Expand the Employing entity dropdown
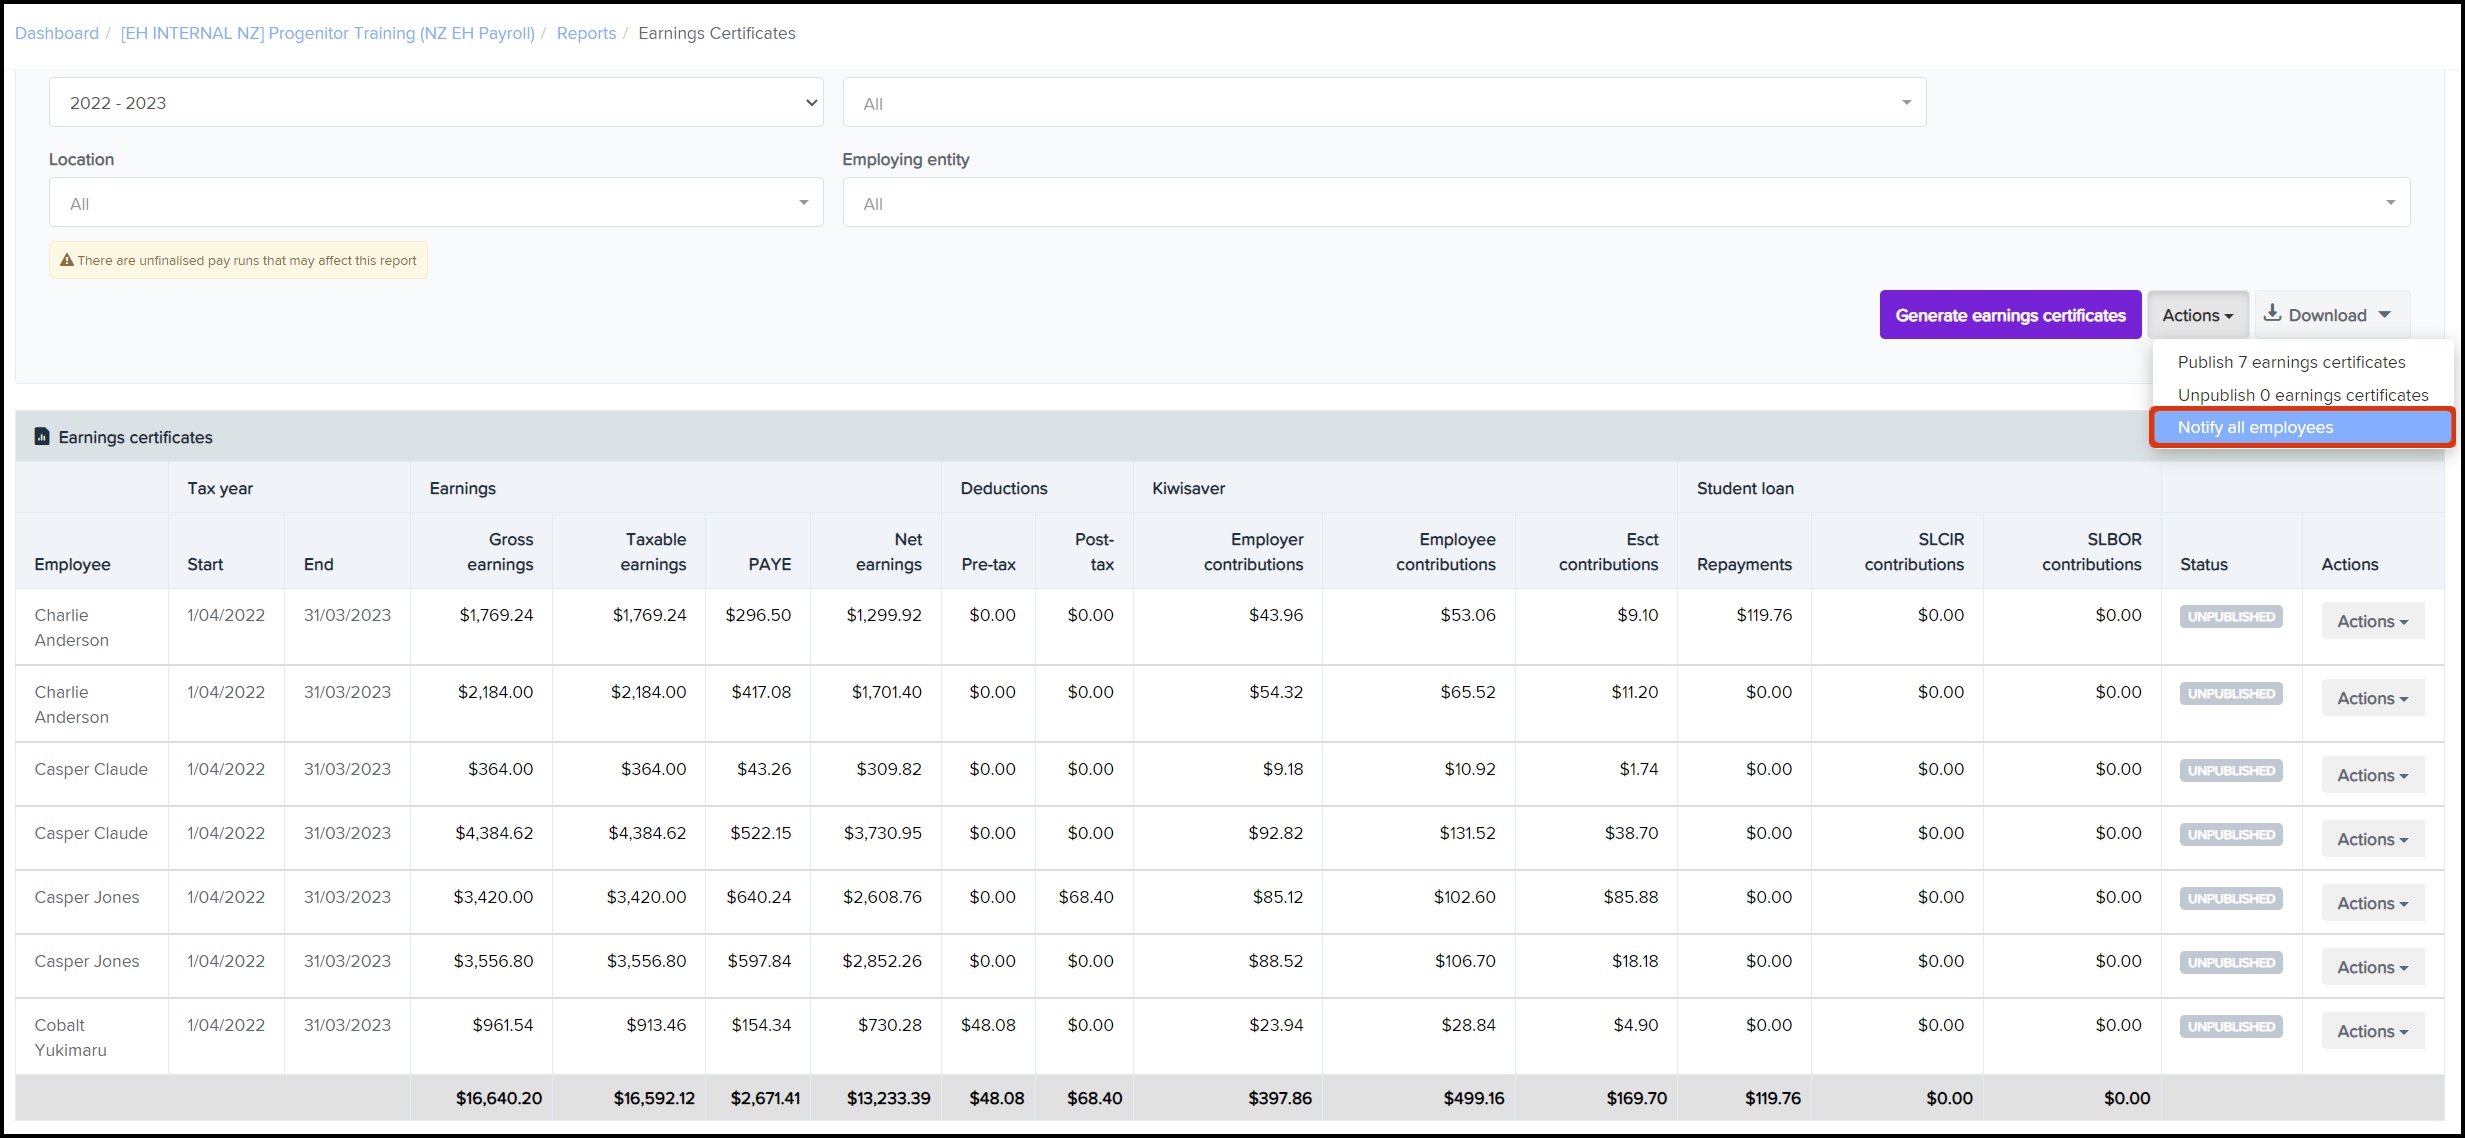2465x1138 pixels. click(1625, 203)
